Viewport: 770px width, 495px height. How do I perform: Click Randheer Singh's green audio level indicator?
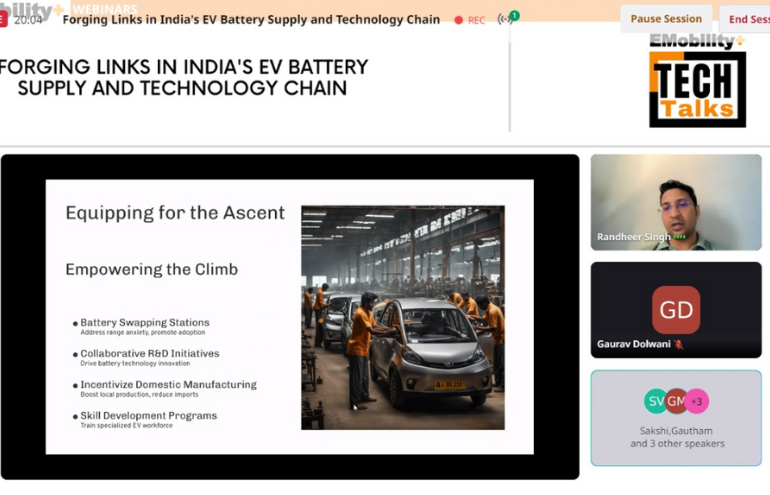pos(680,237)
